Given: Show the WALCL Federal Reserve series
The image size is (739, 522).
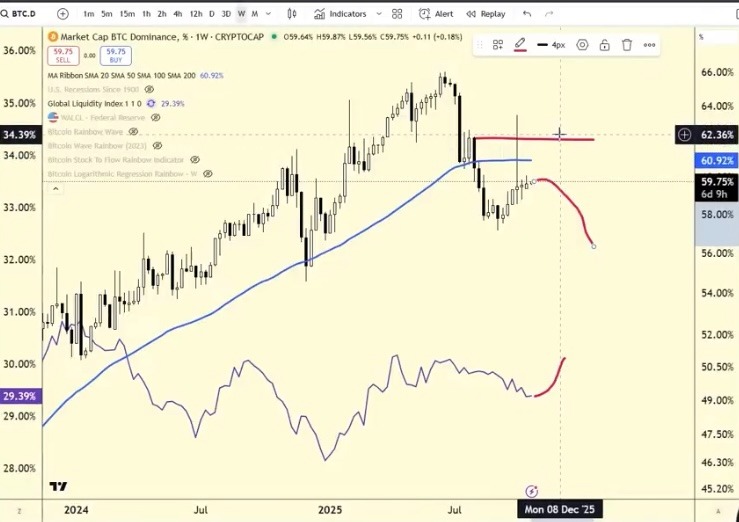Looking at the screenshot, I should (156, 117).
